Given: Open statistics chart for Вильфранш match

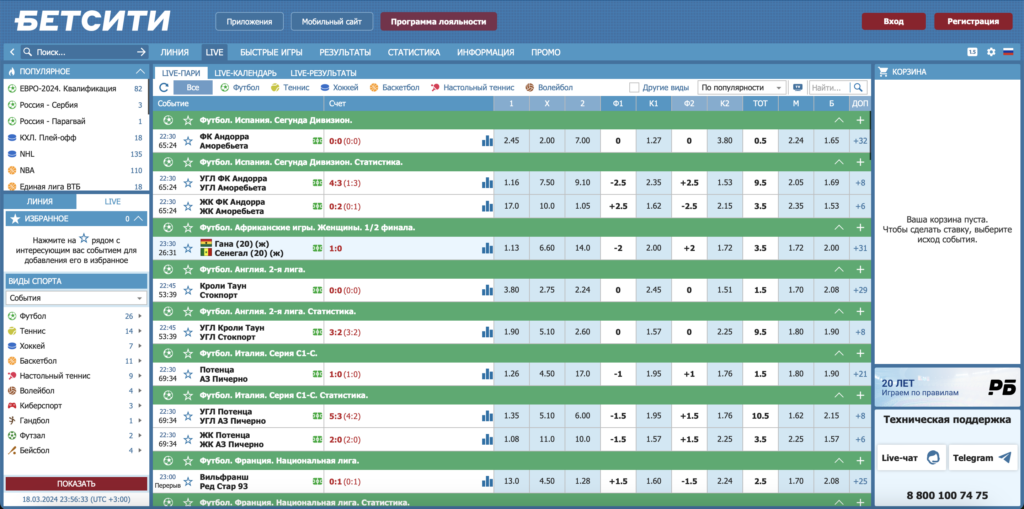Looking at the screenshot, I should (487, 481).
